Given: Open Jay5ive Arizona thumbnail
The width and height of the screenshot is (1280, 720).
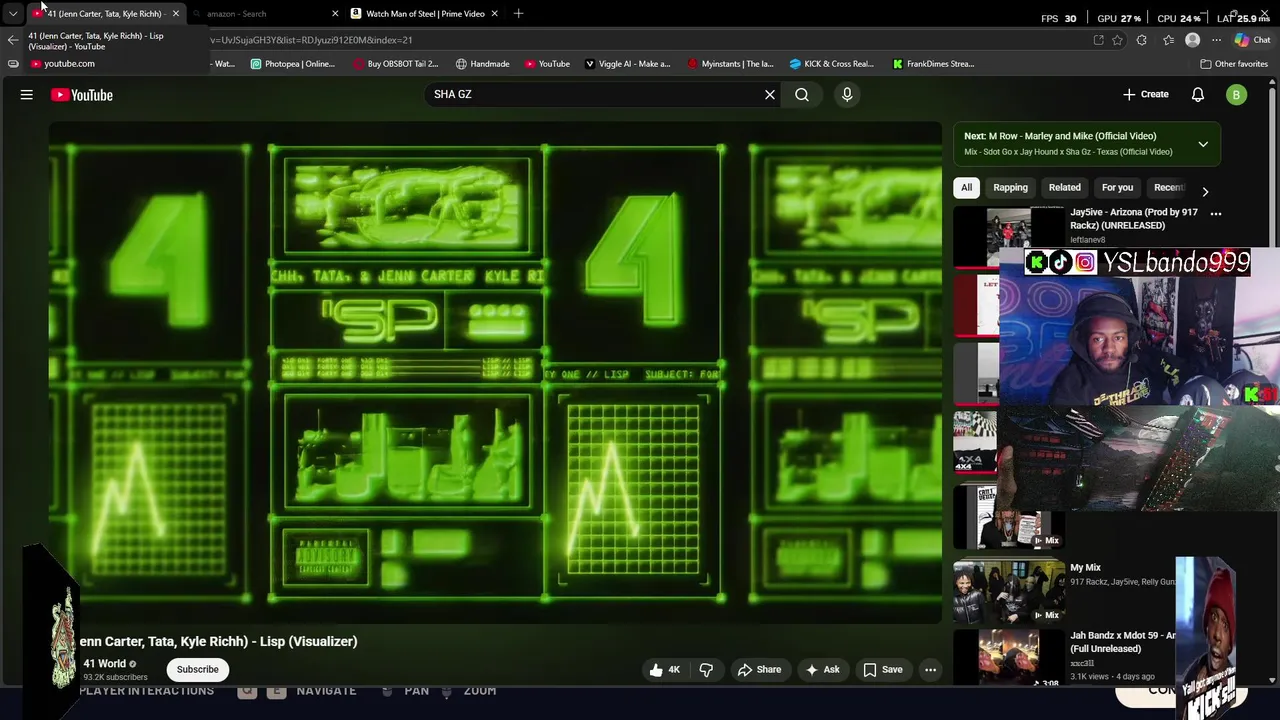Looking at the screenshot, I should [1009, 236].
